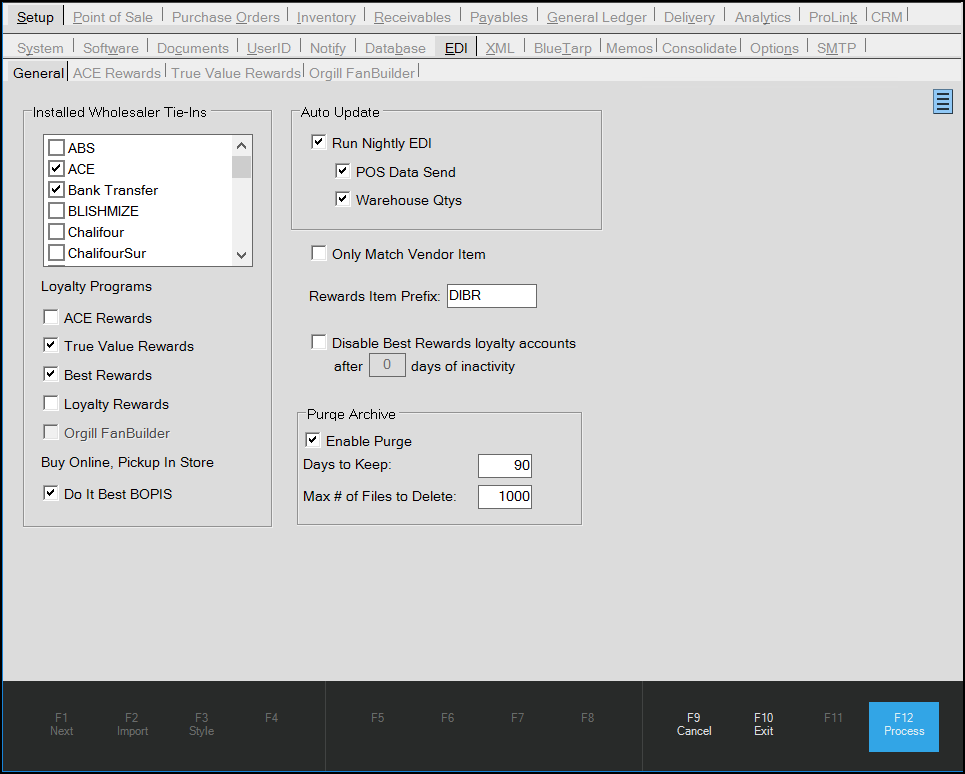The width and height of the screenshot is (965, 774).
Task: Toggle the Enable Purge checkbox
Action: [313, 440]
